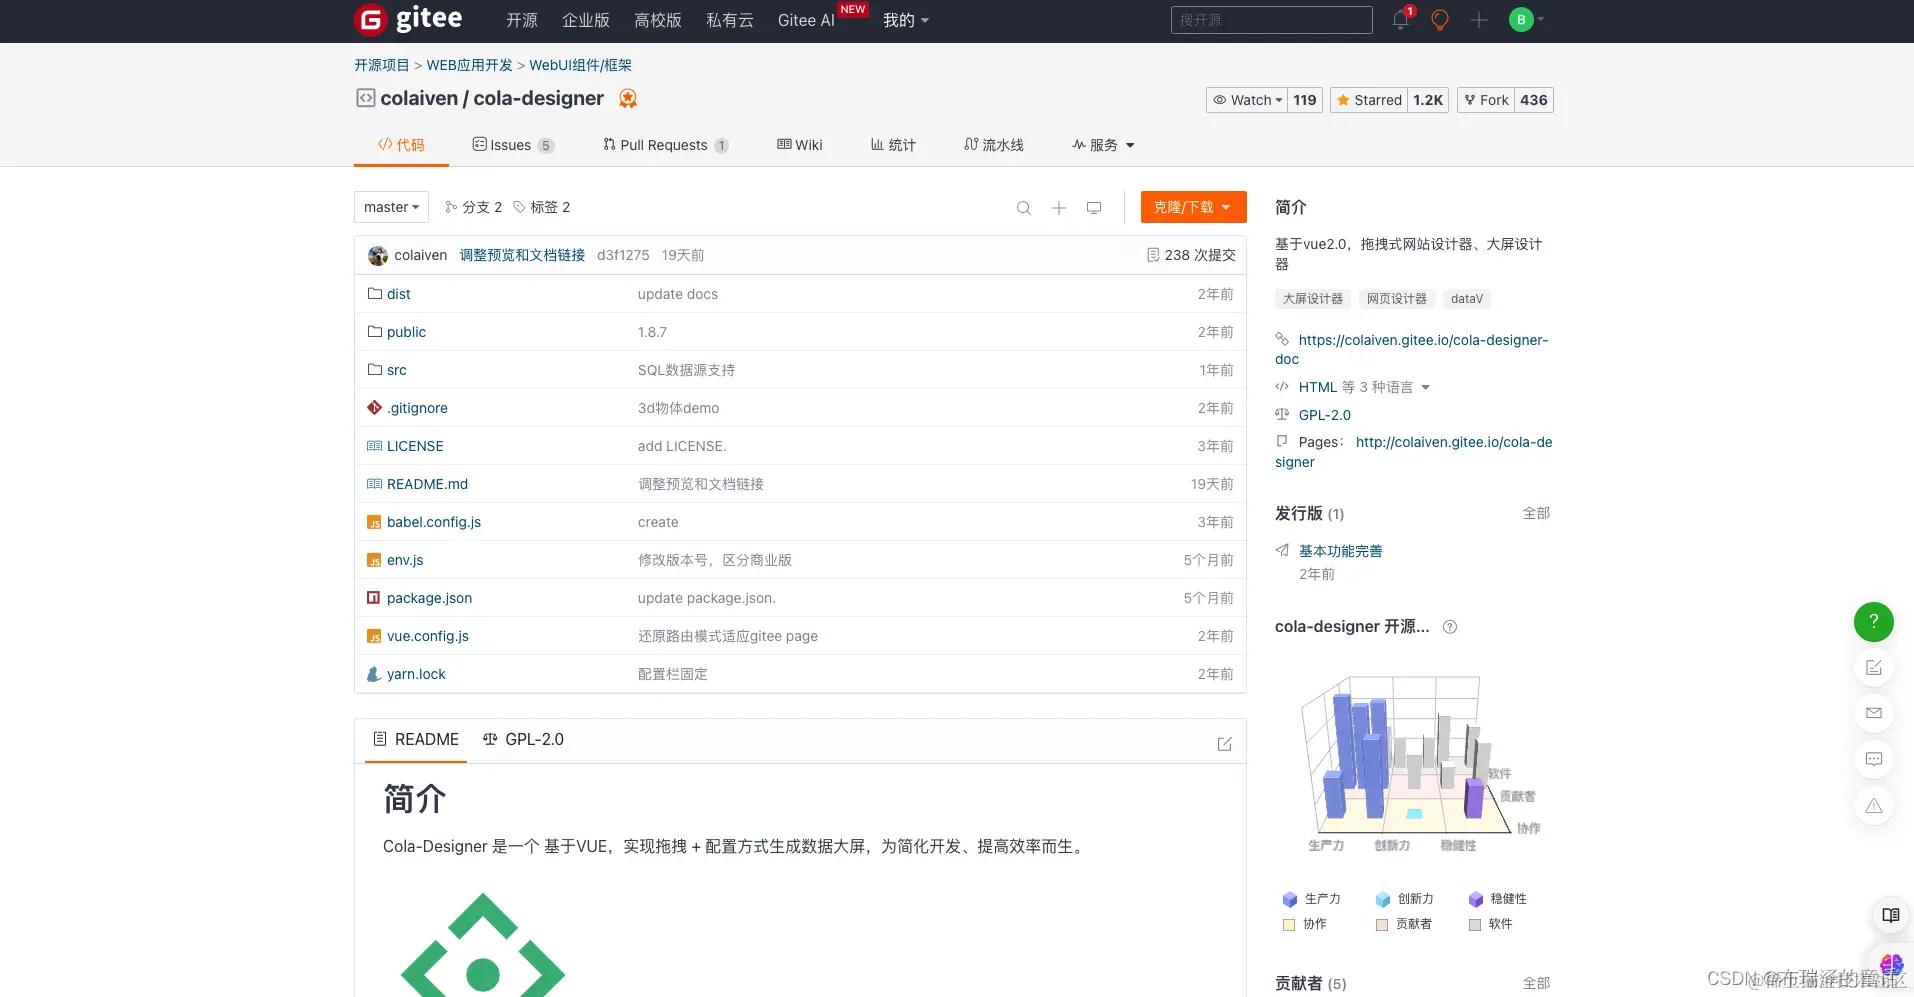Image resolution: width=1914 pixels, height=997 pixels.
Task: Open file search with the magnifier icon
Action: click(1023, 207)
